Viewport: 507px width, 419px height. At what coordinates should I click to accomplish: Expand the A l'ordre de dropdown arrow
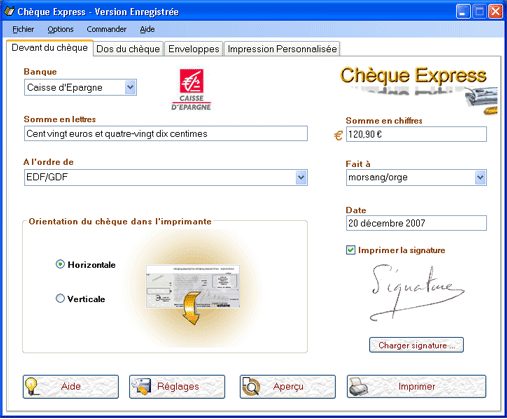click(301, 177)
